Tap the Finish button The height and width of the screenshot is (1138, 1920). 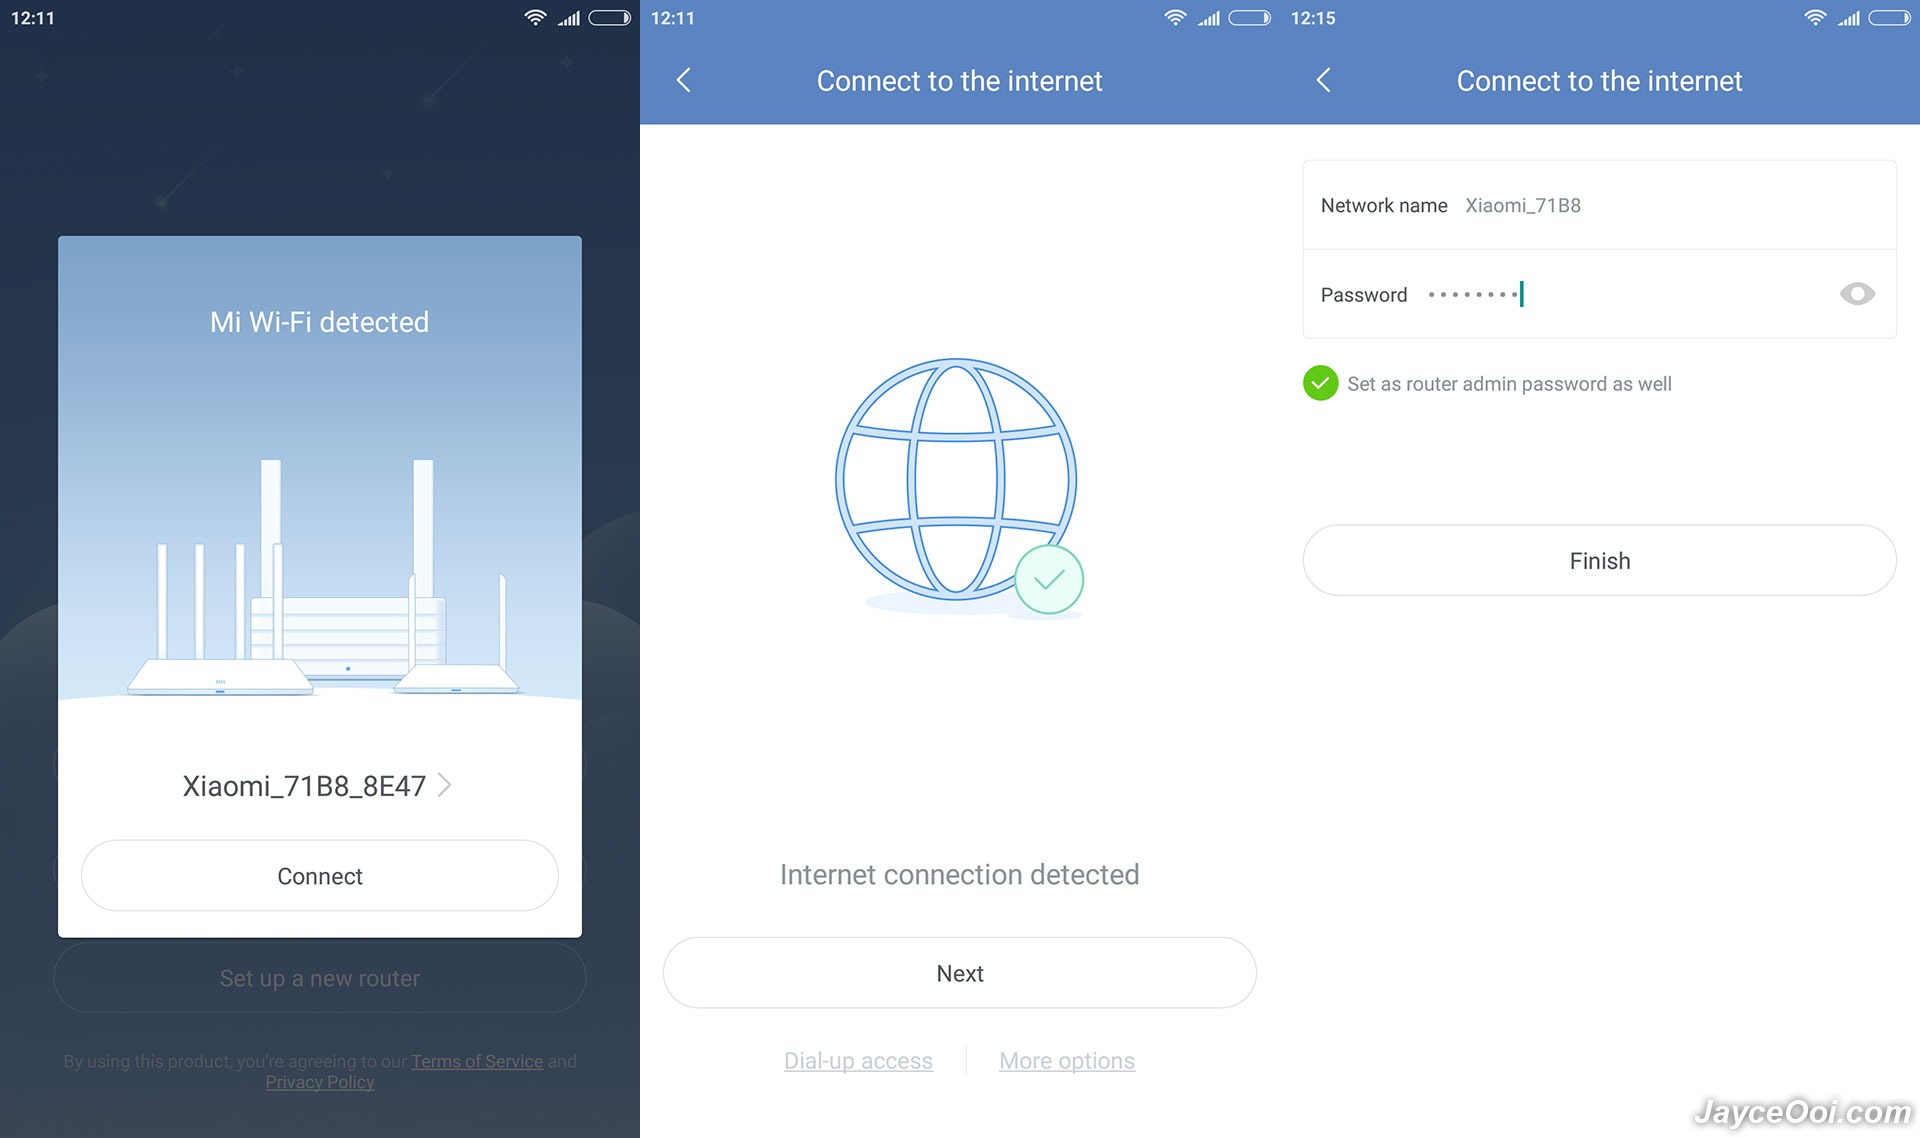(x=1599, y=561)
